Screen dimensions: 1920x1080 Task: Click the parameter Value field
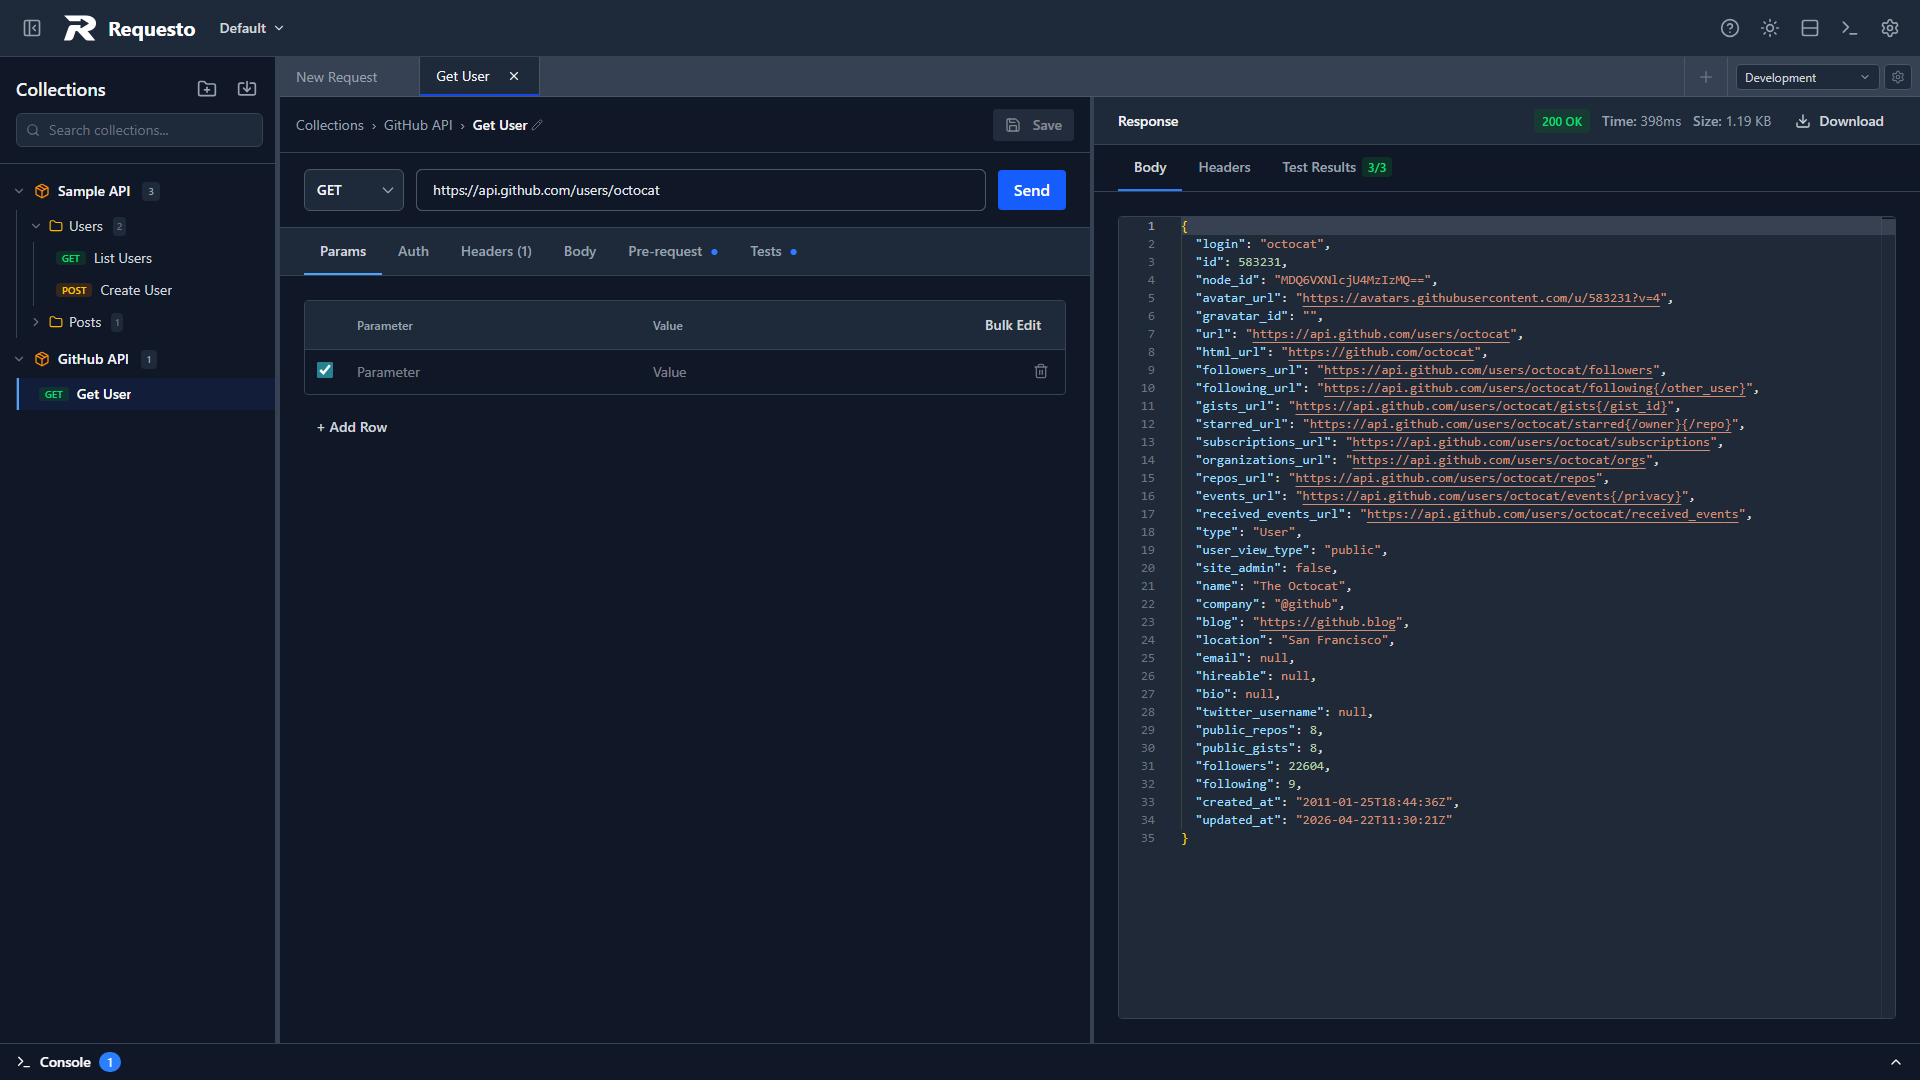coord(830,372)
